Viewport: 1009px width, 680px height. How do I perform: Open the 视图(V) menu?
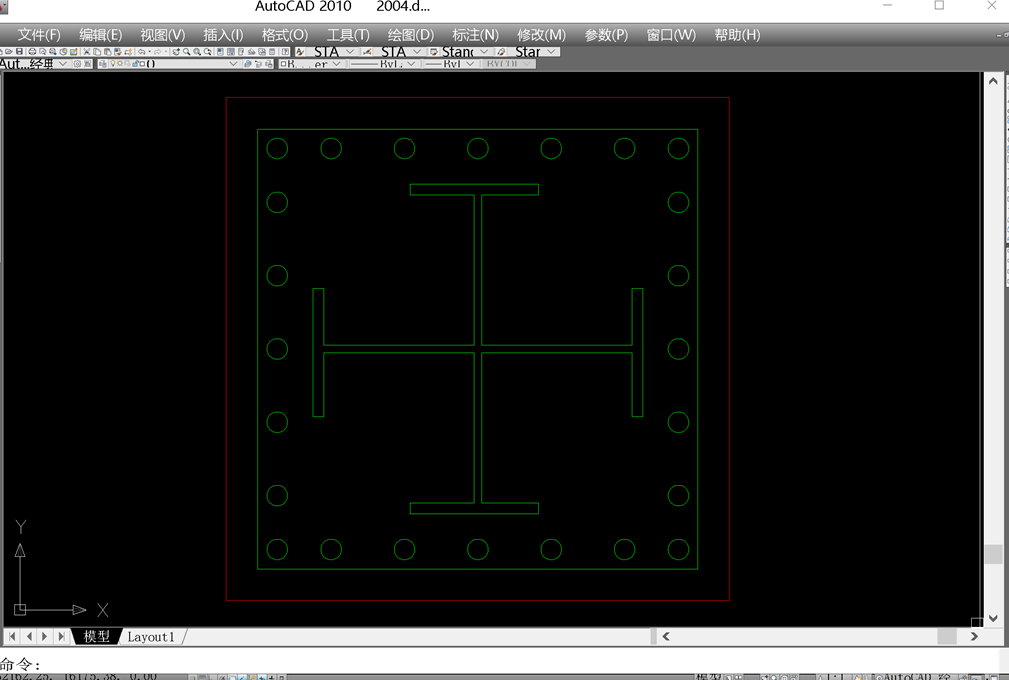(x=163, y=35)
